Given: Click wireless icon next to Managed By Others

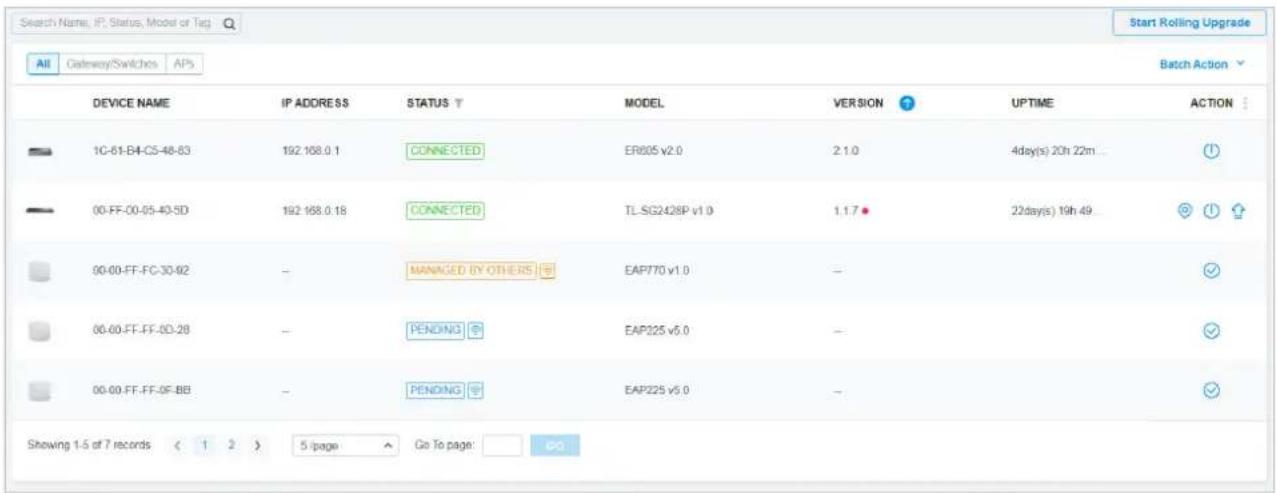Looking at the screenshot, I should (548, 270).
